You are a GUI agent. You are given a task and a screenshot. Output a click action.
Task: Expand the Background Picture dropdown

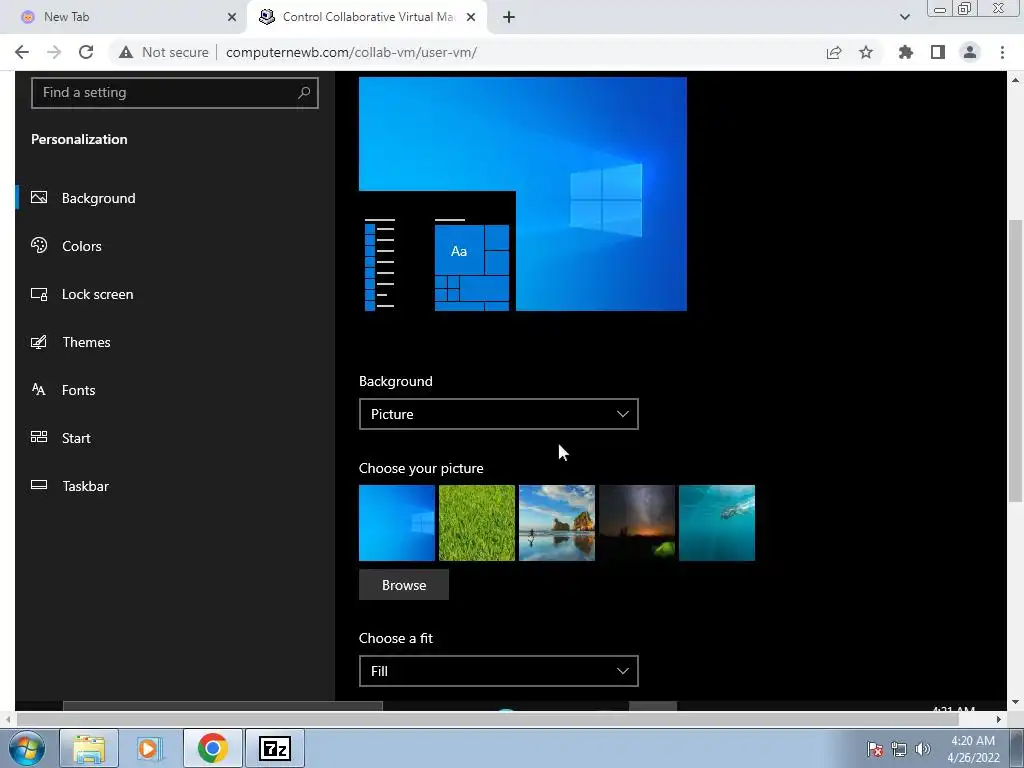point(498,414)
